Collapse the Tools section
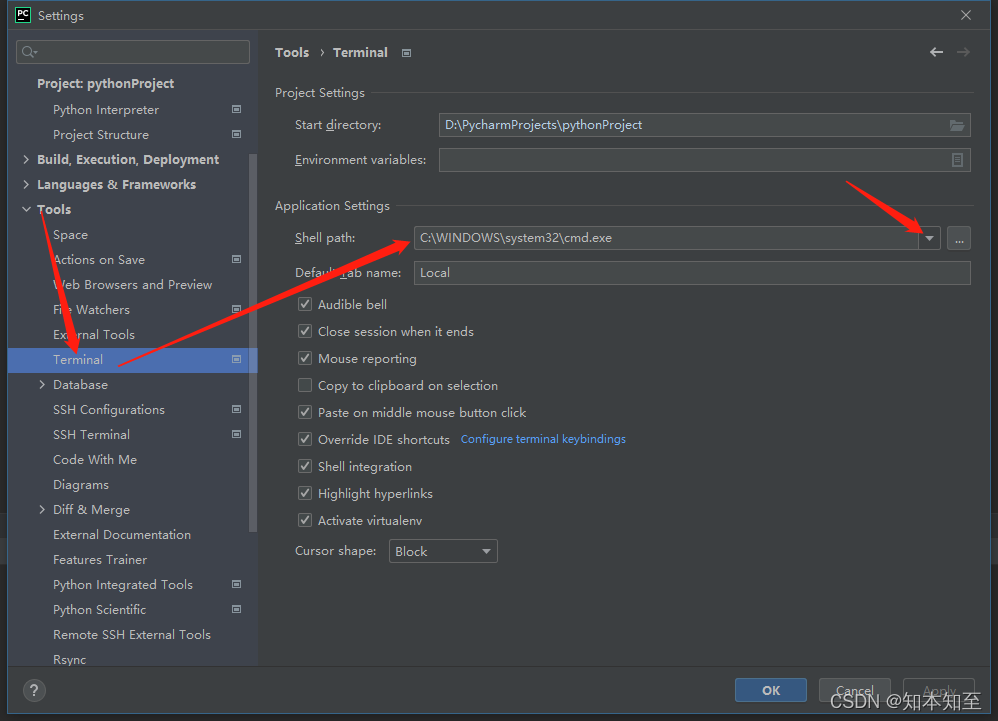Viewport: 998px width, 721px height. pyautogui.click(x=26, y=209)
